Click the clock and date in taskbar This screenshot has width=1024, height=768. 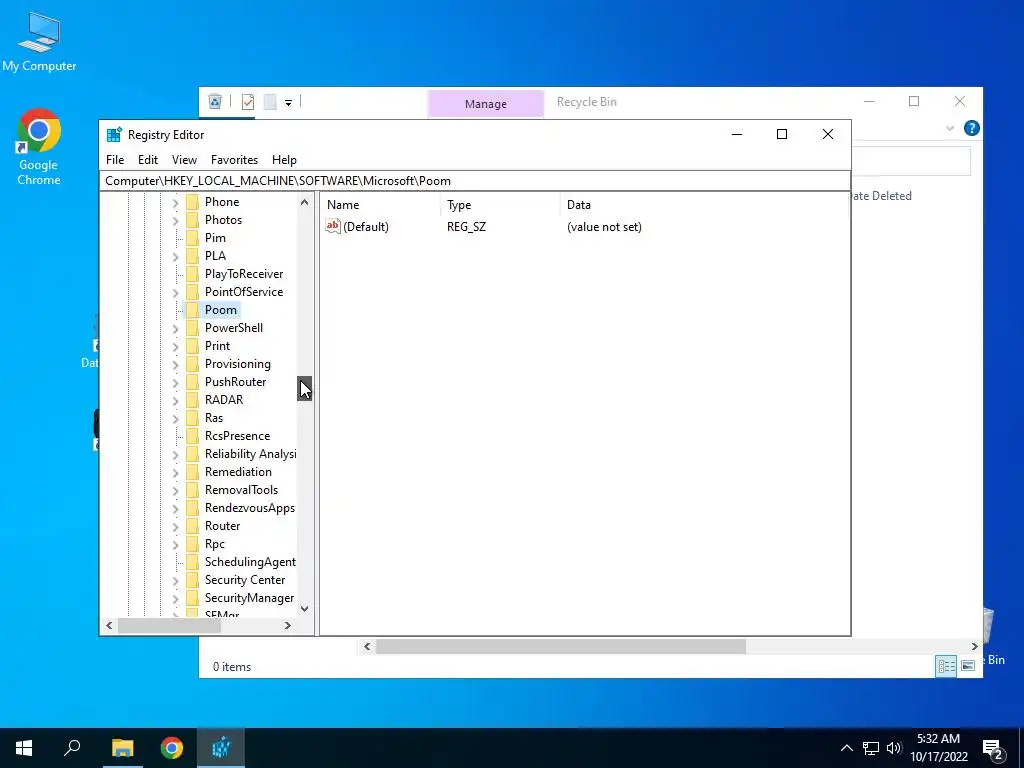pos(938,748)
